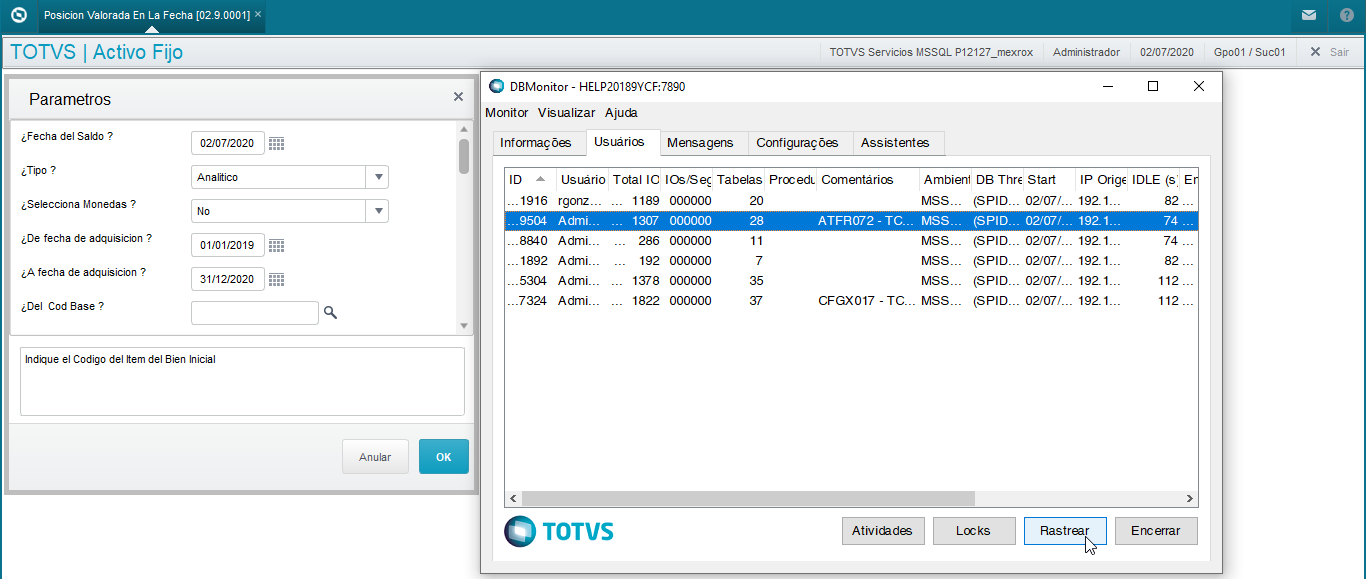Open the Visualizar menu in DBMonitor
The height and width of the screenshot is (579, 1366).
click(x=566, y=113)
